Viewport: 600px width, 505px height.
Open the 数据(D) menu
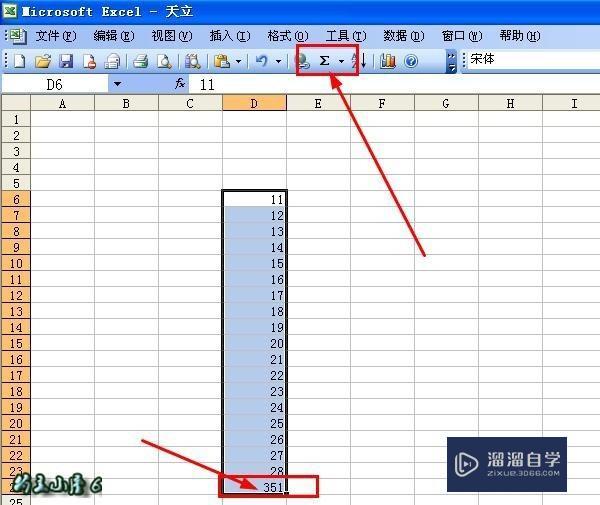(404, 36)
